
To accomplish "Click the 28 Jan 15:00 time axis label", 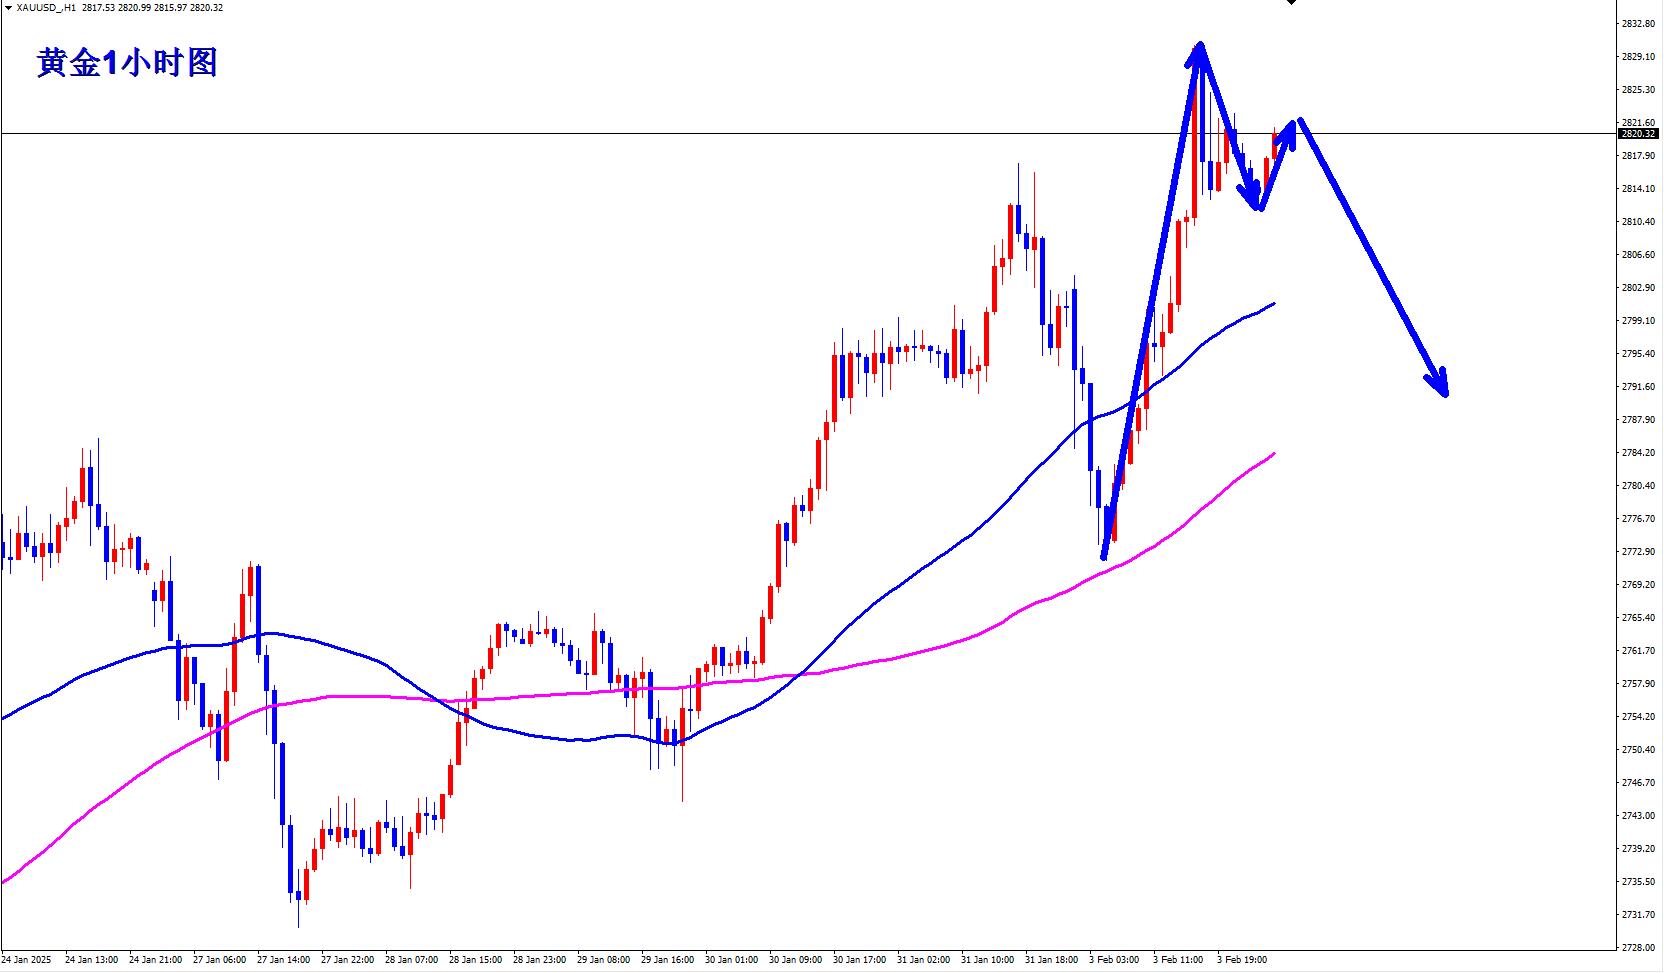I will click(475, 960).
